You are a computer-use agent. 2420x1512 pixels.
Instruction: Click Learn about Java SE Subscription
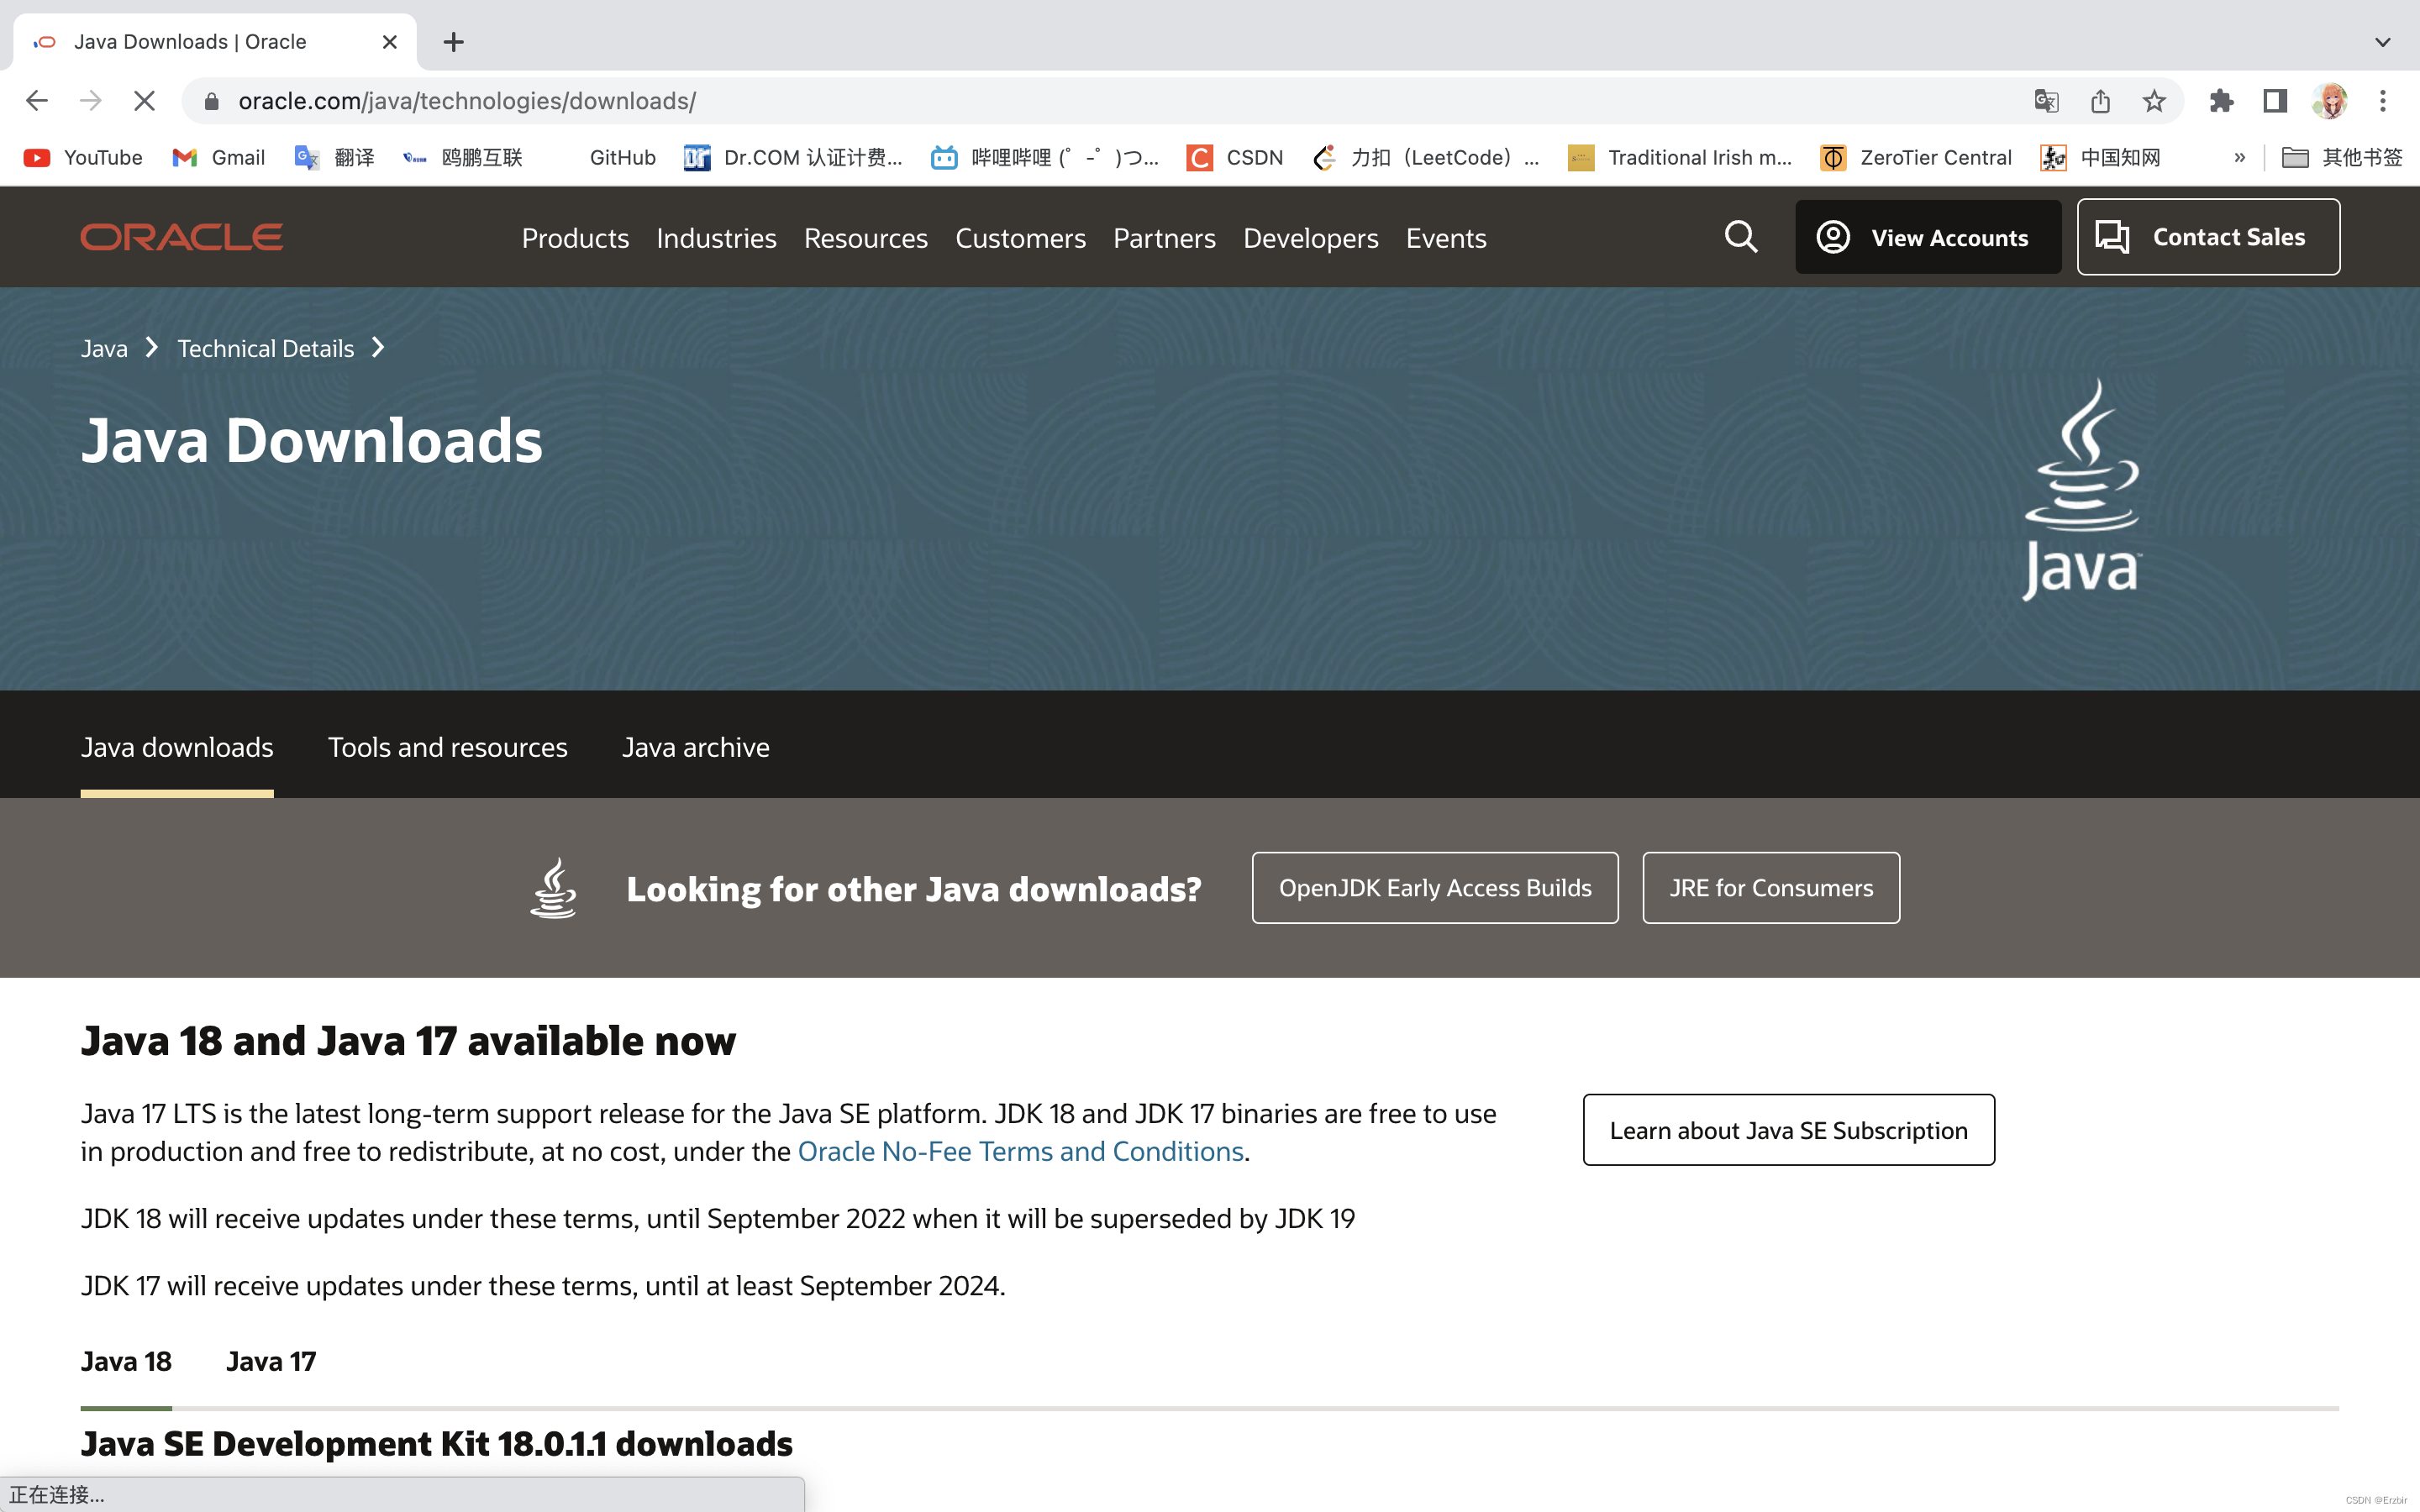[x=1788, y=1130]
